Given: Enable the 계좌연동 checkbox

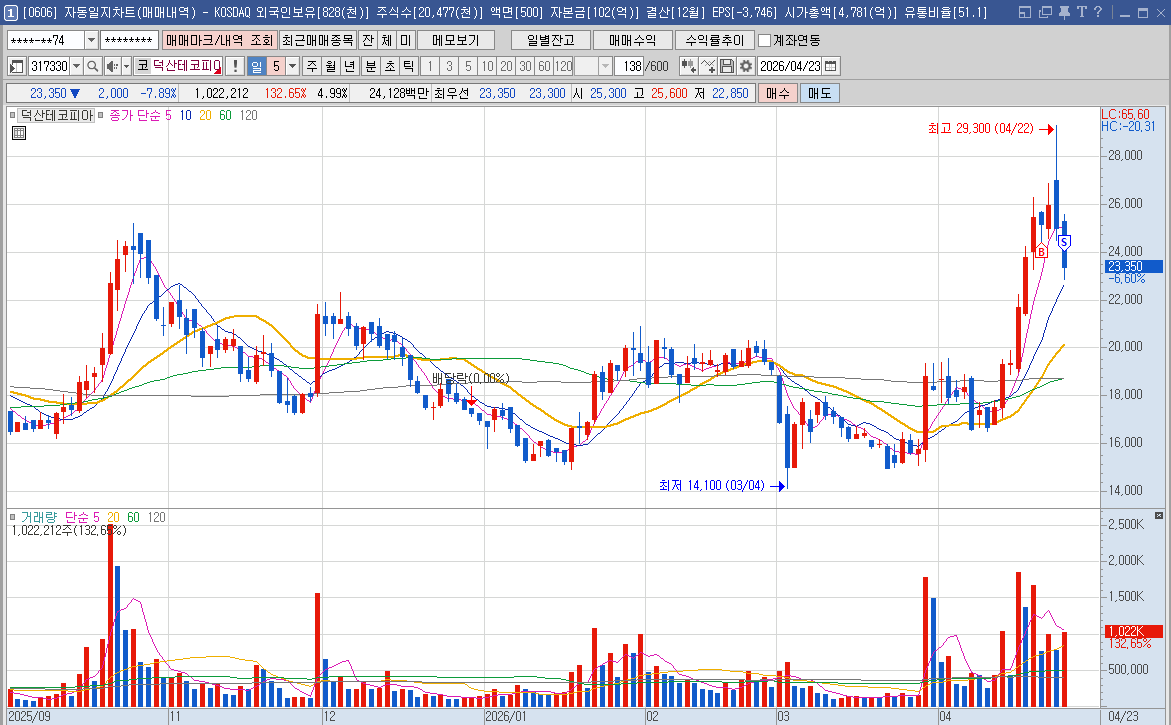Looking at the screenshot, I should point(765,40).
